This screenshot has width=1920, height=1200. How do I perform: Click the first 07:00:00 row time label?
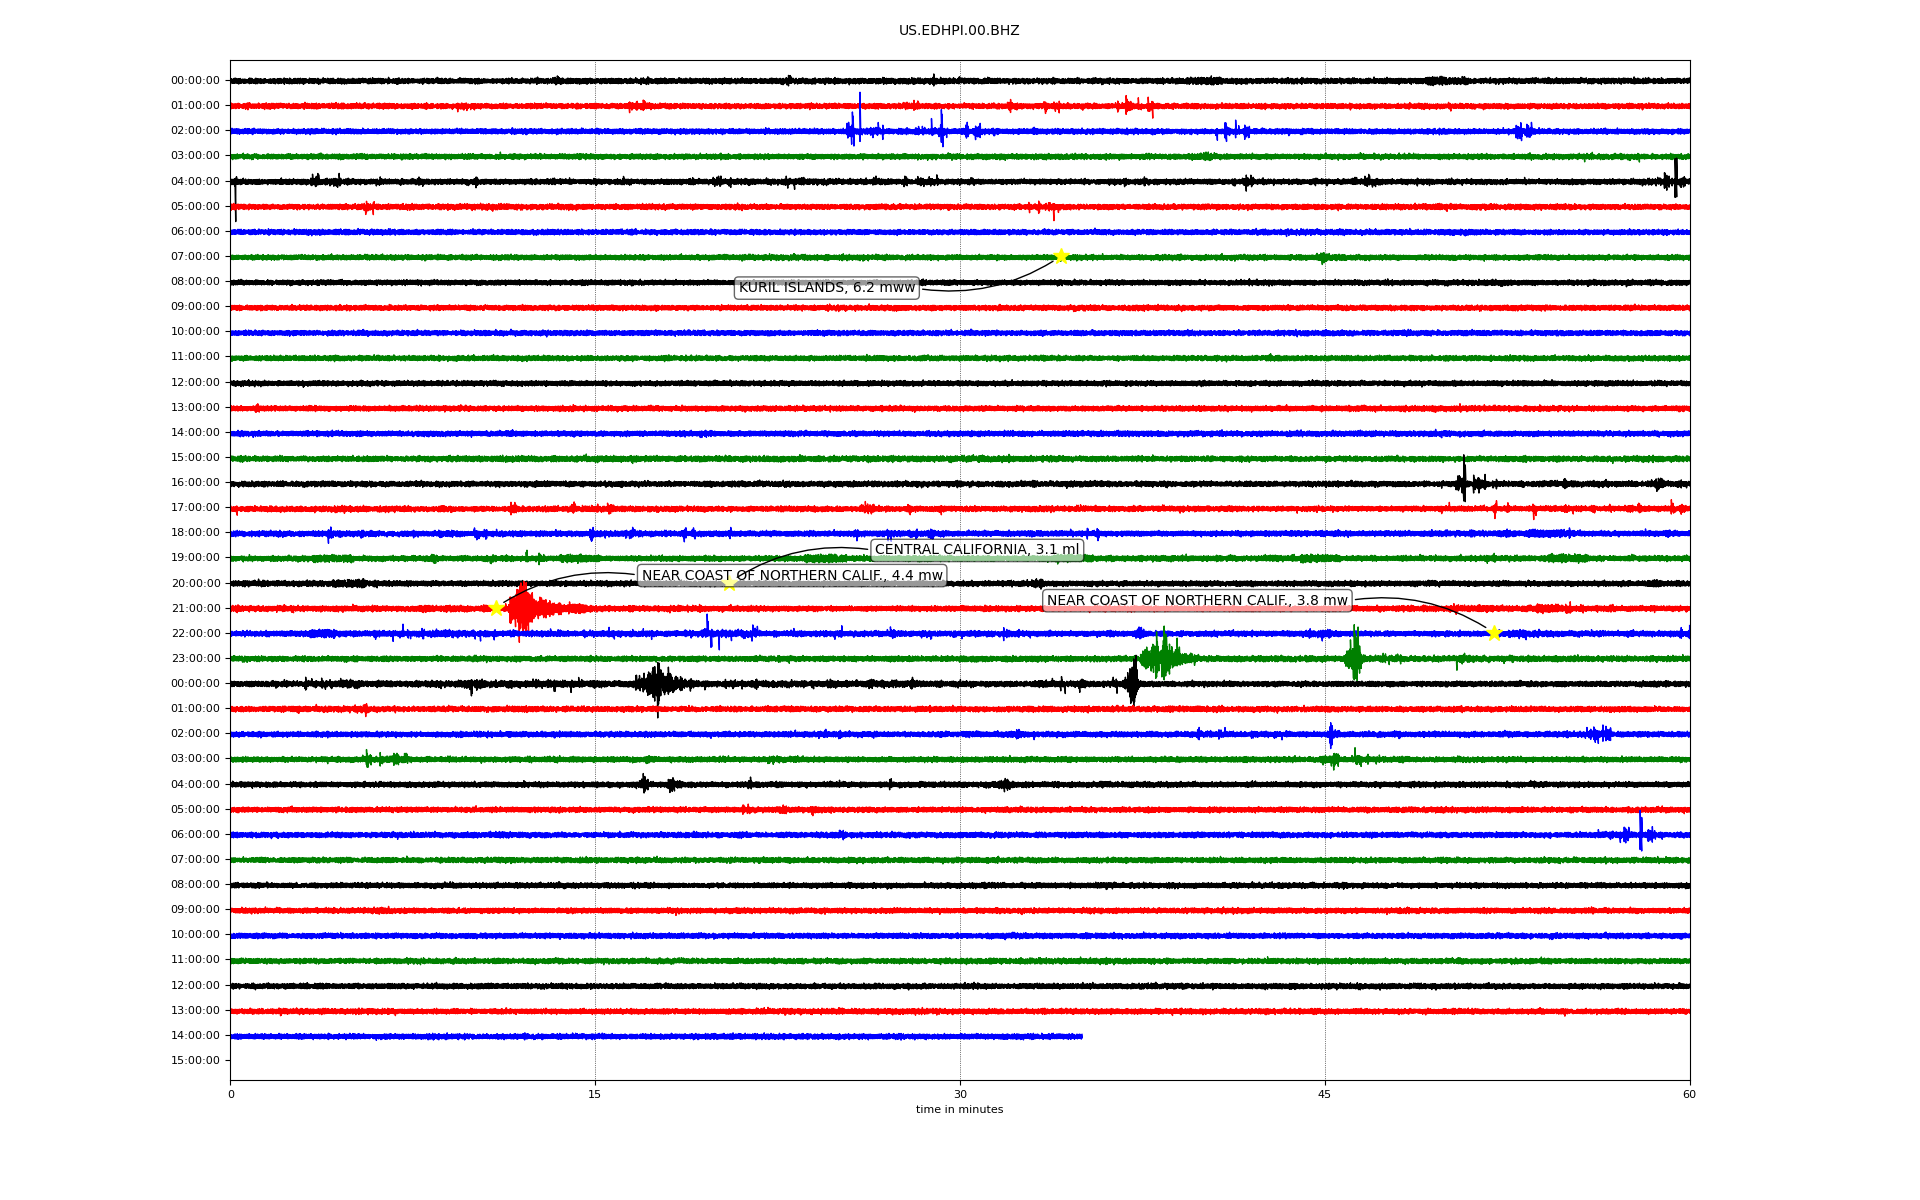(x=195, y=257)
